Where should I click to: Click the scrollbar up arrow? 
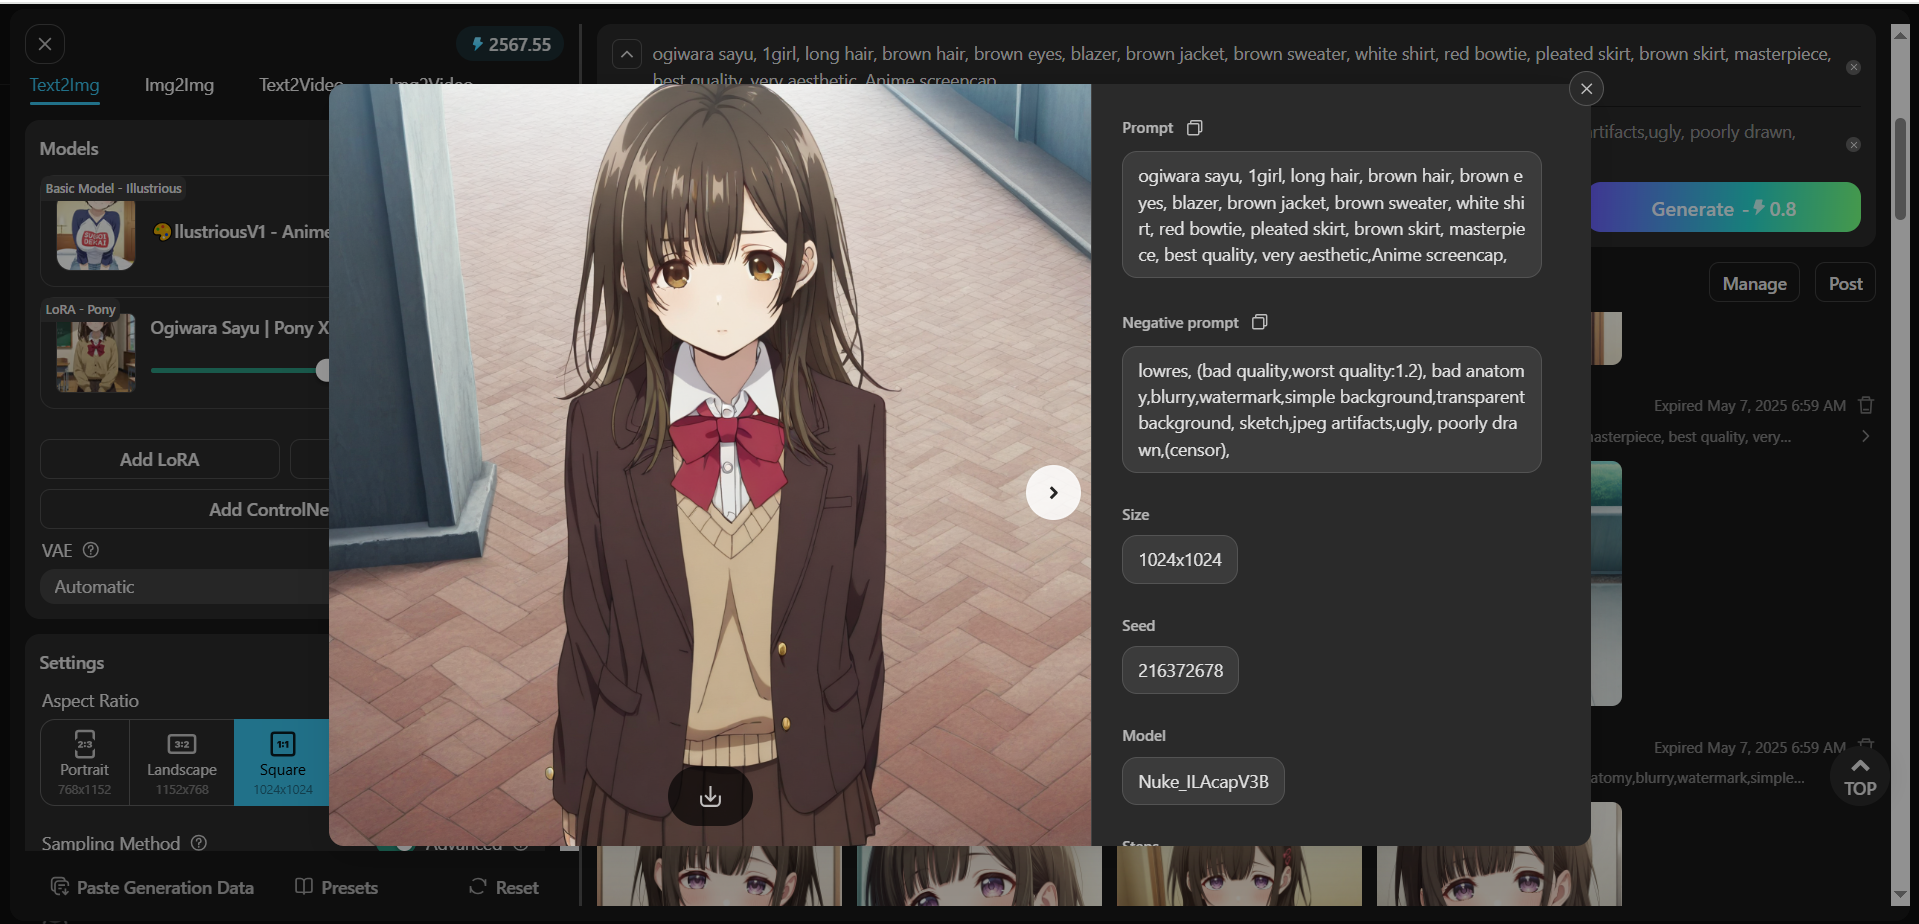(x=1900, y=34)
